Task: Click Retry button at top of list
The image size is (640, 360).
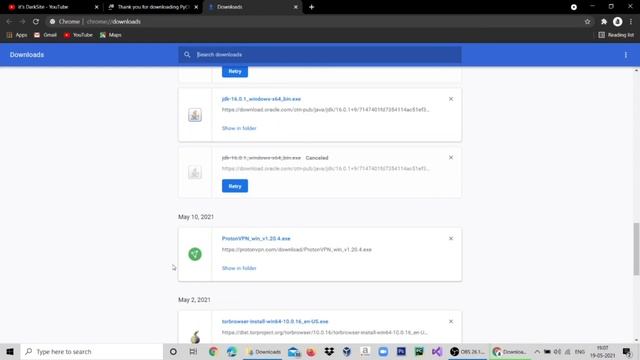Action: coord(235,71)
